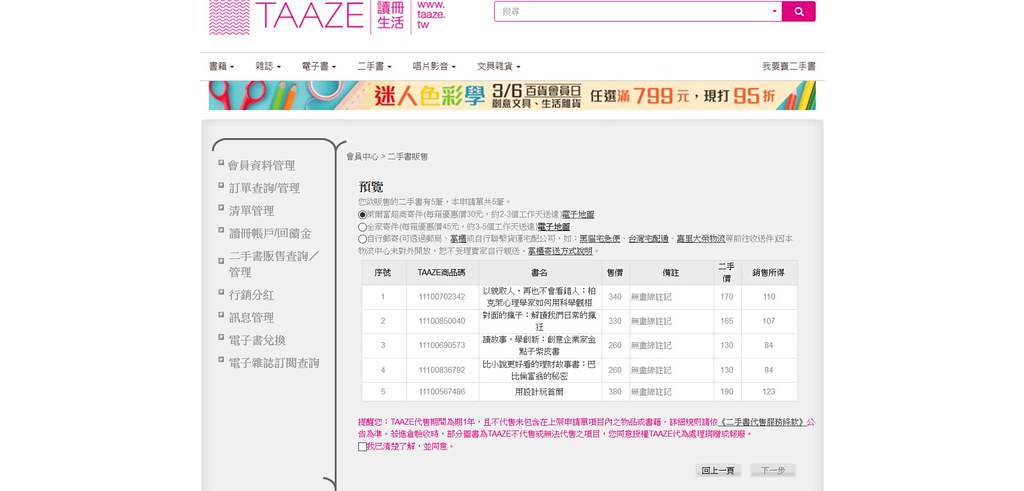Click product code 11100836792

441,370
